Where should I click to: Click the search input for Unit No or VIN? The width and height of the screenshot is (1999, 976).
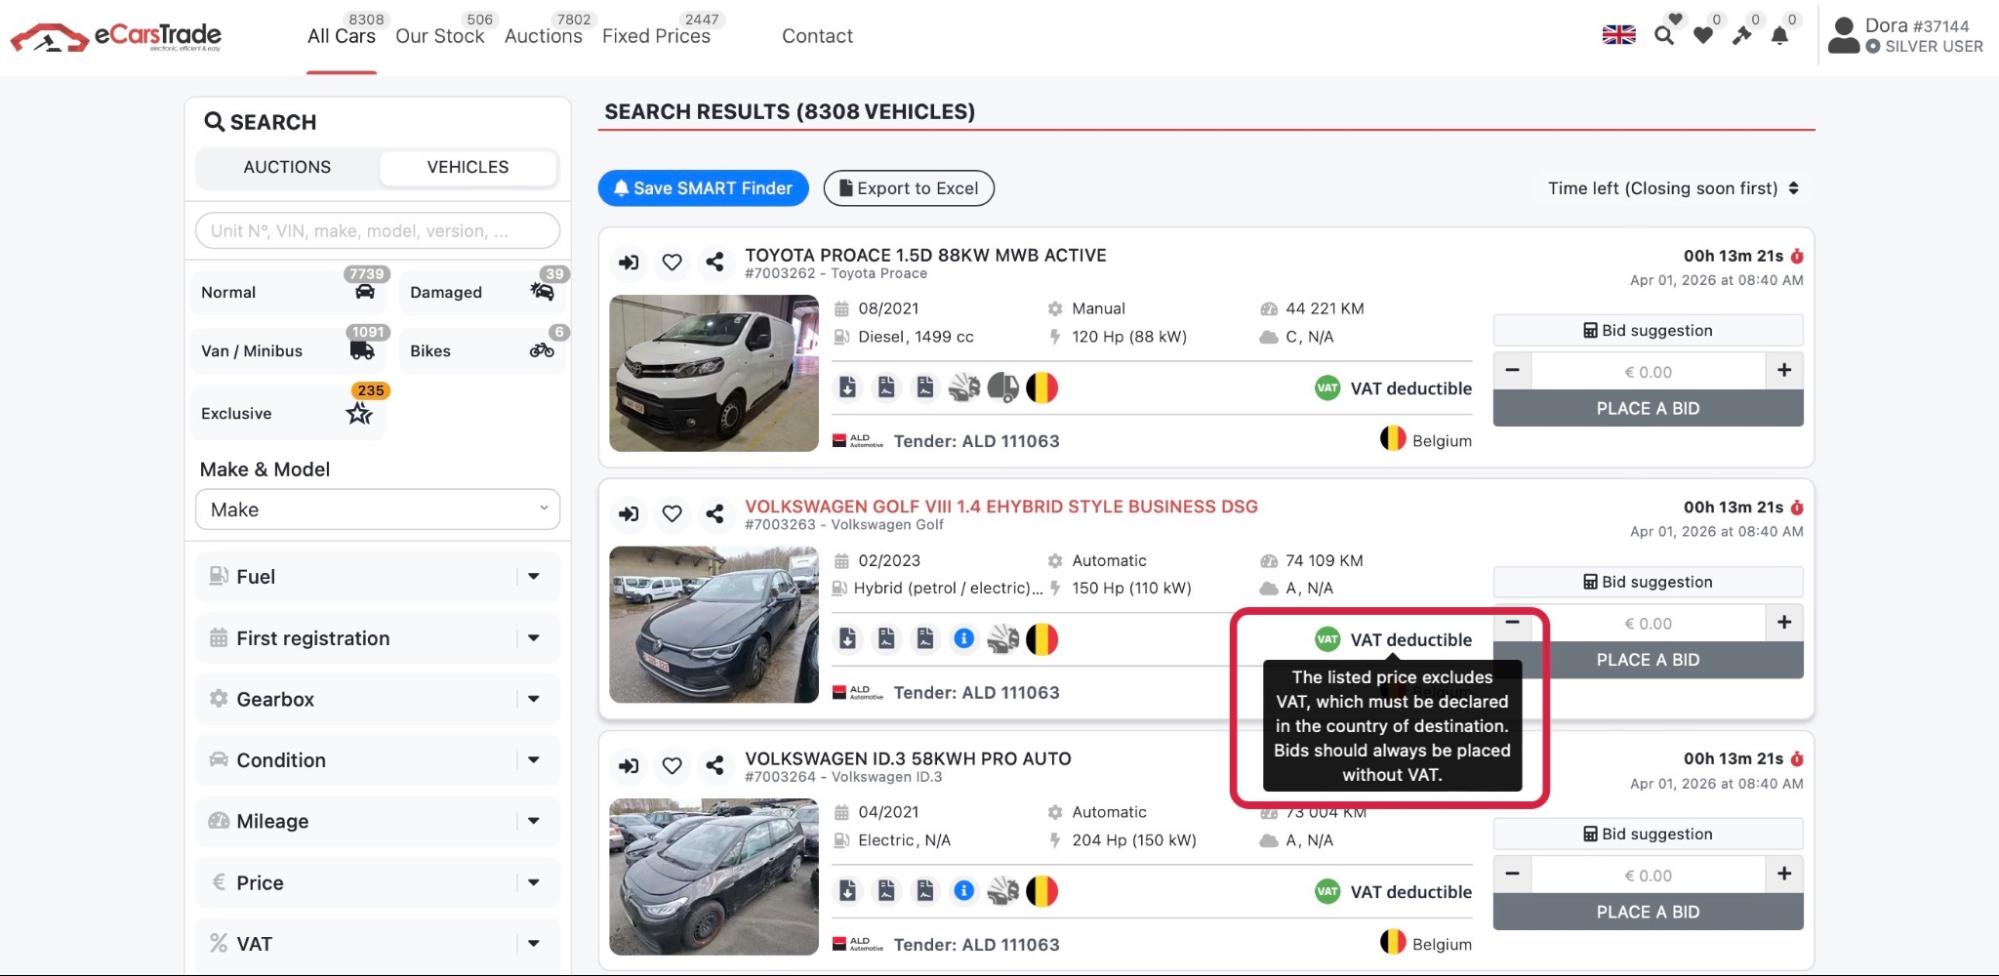point(377,231)
